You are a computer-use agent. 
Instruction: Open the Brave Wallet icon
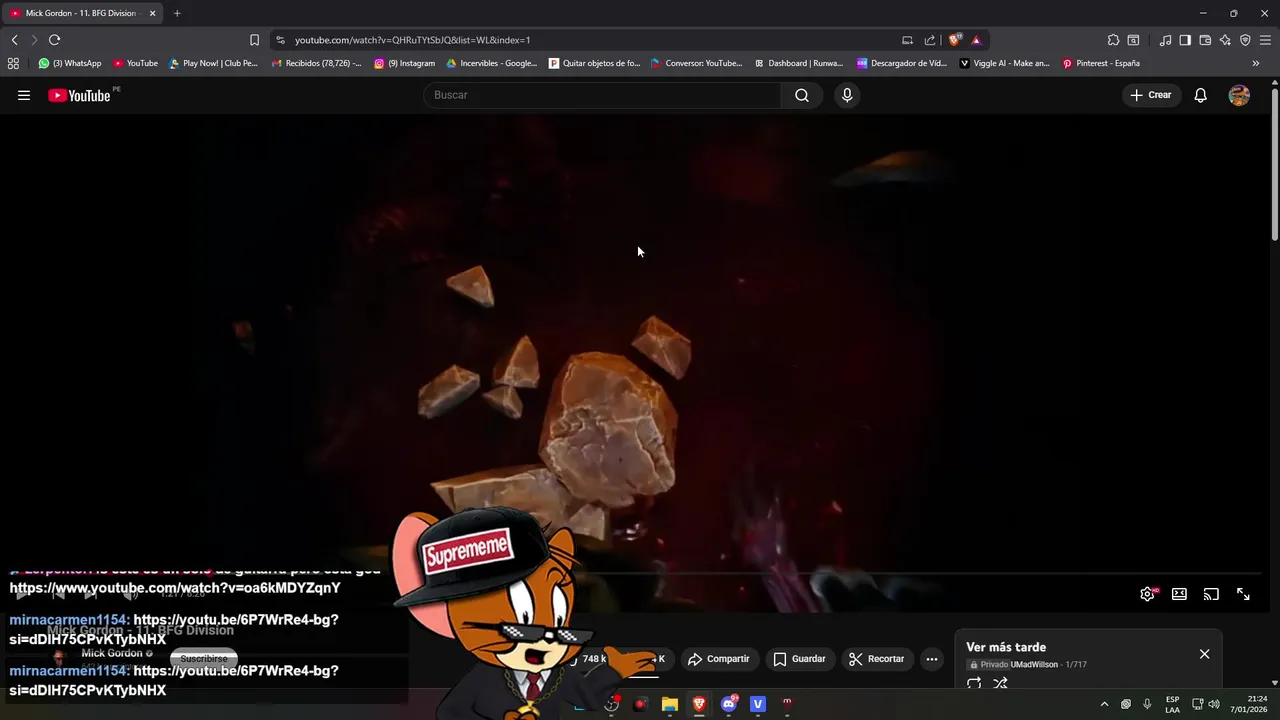[x=1205, y=40]
